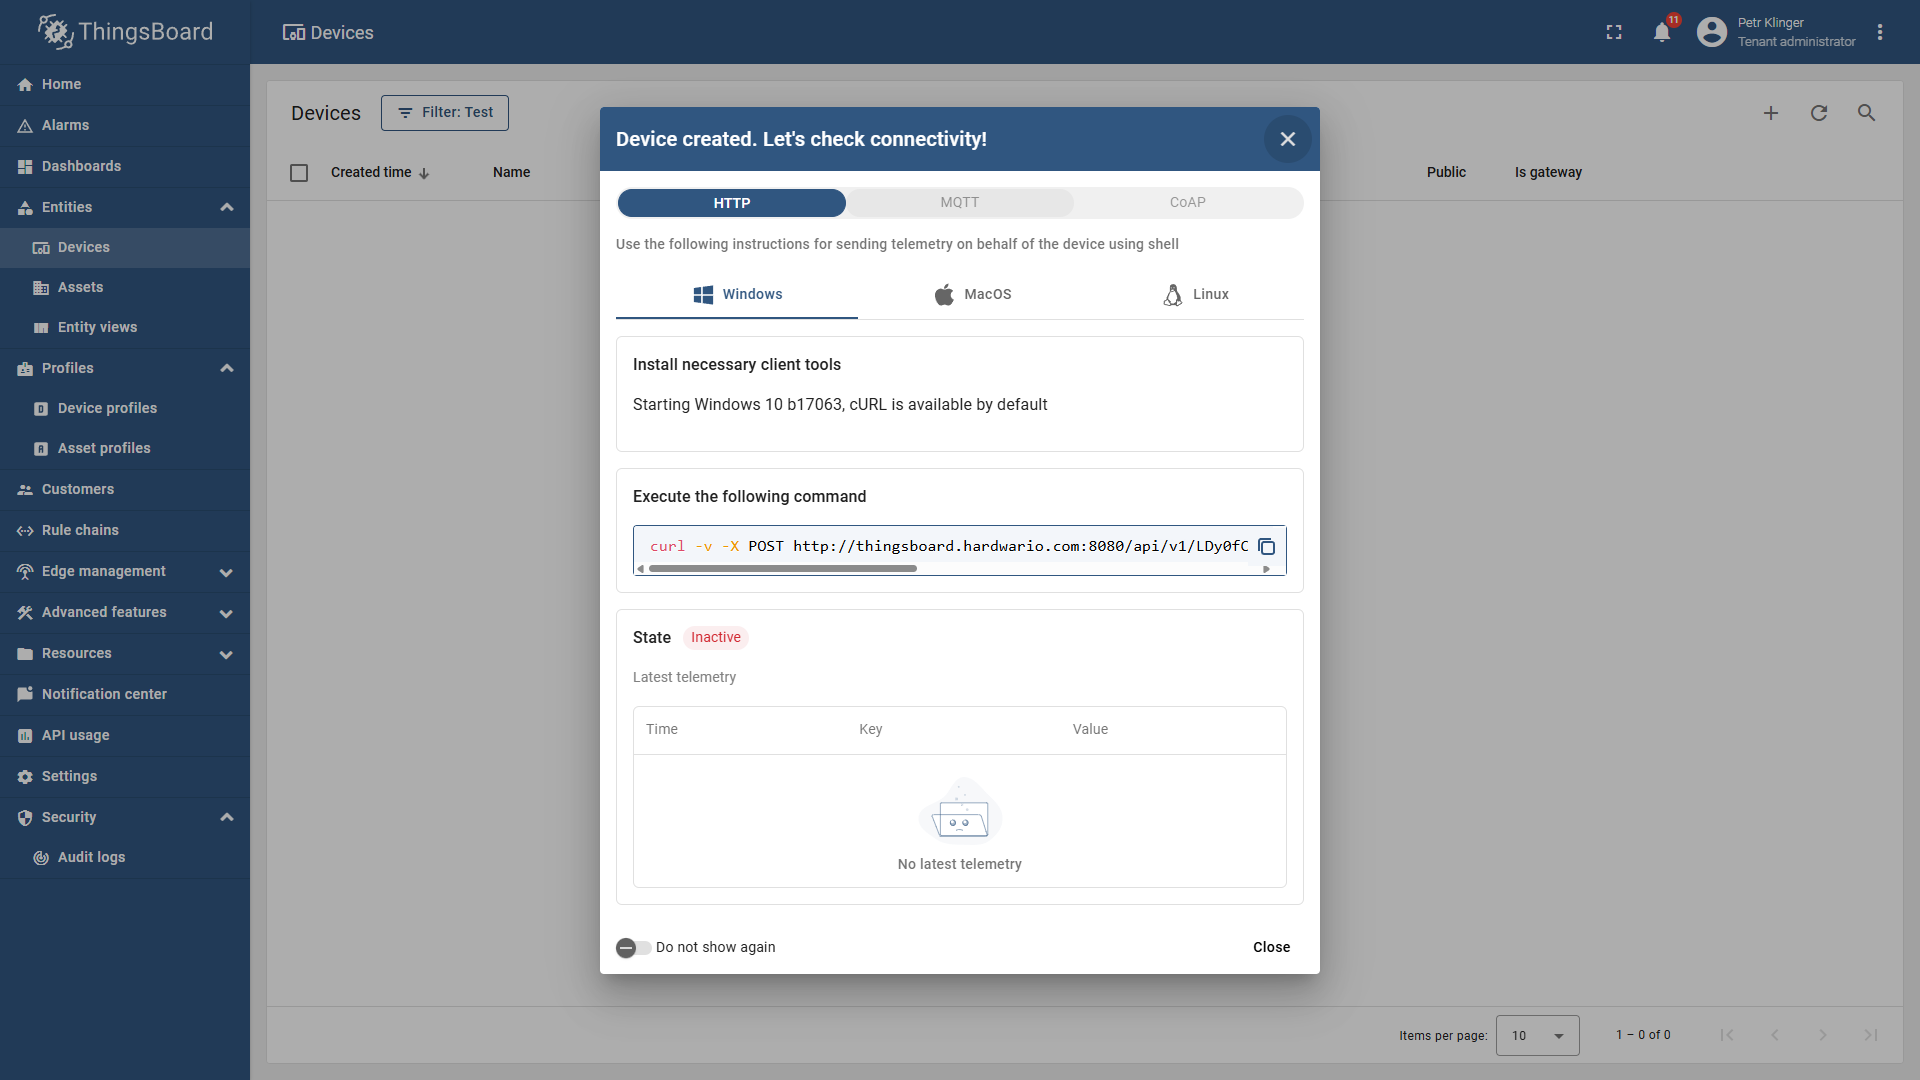Refresh the devices list

1819,113
